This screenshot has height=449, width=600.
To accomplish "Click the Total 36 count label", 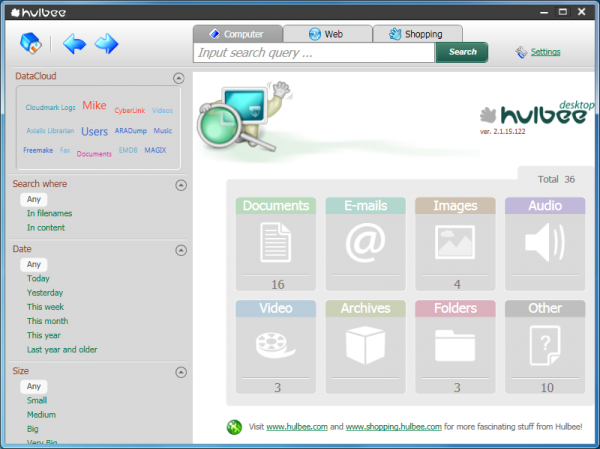I will click(x=556, y=180).
